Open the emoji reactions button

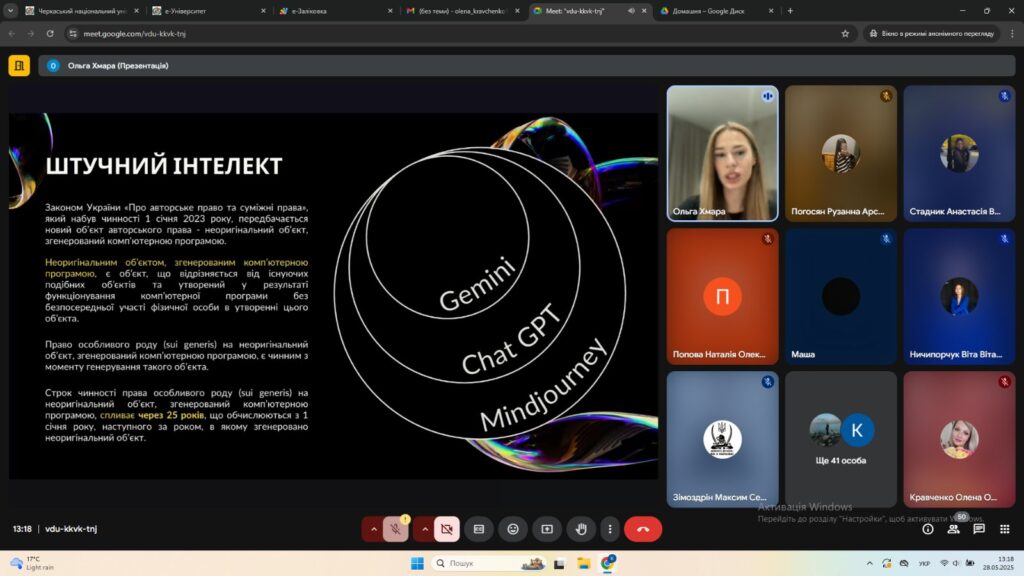[513, 529]
